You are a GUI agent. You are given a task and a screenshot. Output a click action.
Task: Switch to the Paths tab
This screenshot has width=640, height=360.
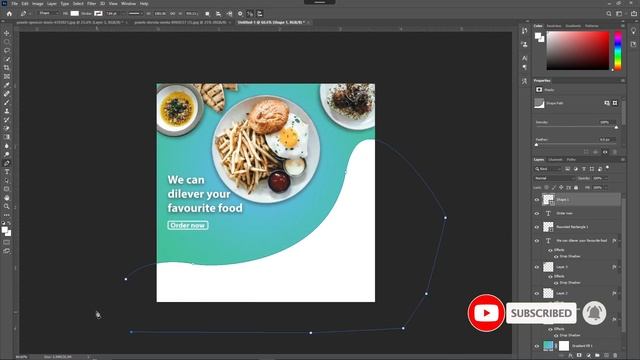pyautogui.click(x=571, y=160)
